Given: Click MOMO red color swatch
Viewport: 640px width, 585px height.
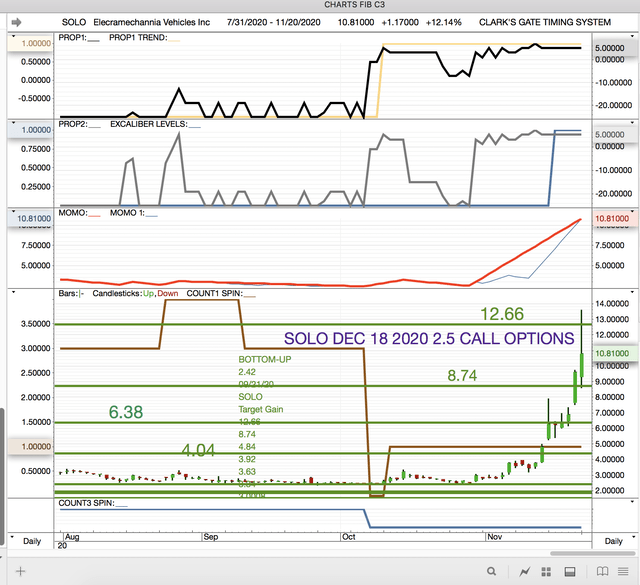Looking at the screenshot, I should coord(94,216).
